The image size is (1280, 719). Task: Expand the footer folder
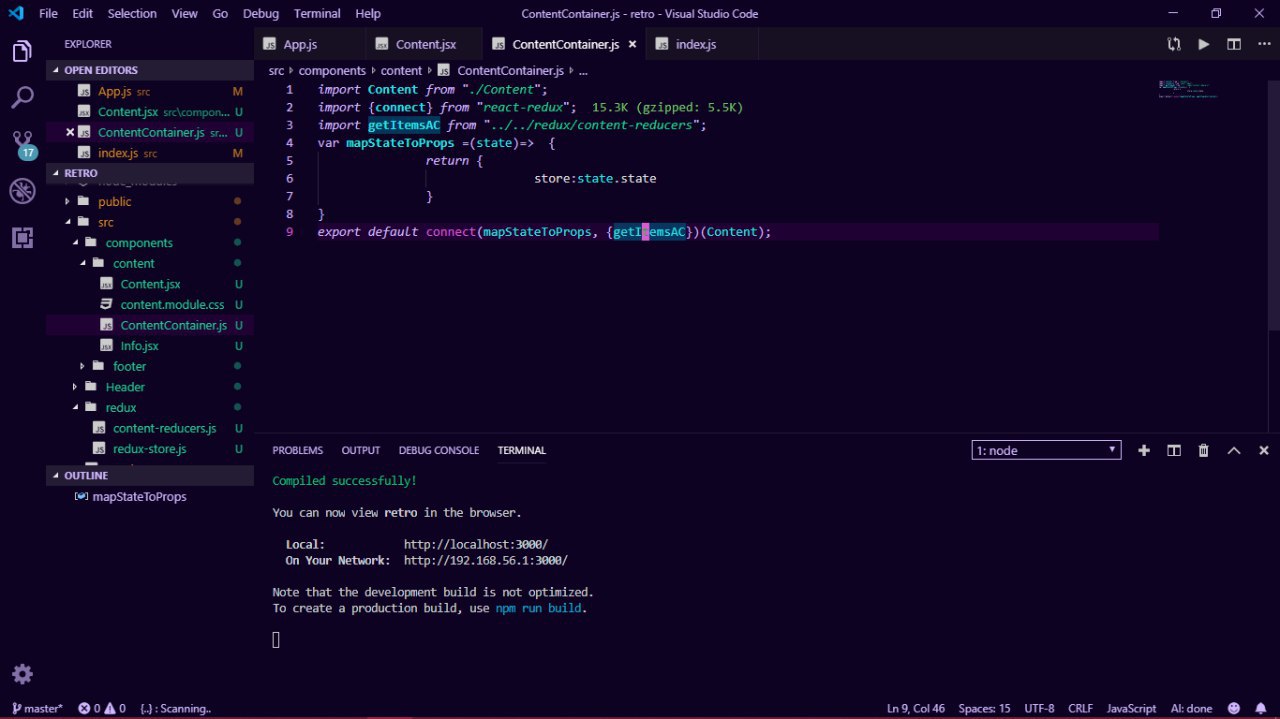pos(129,366)
